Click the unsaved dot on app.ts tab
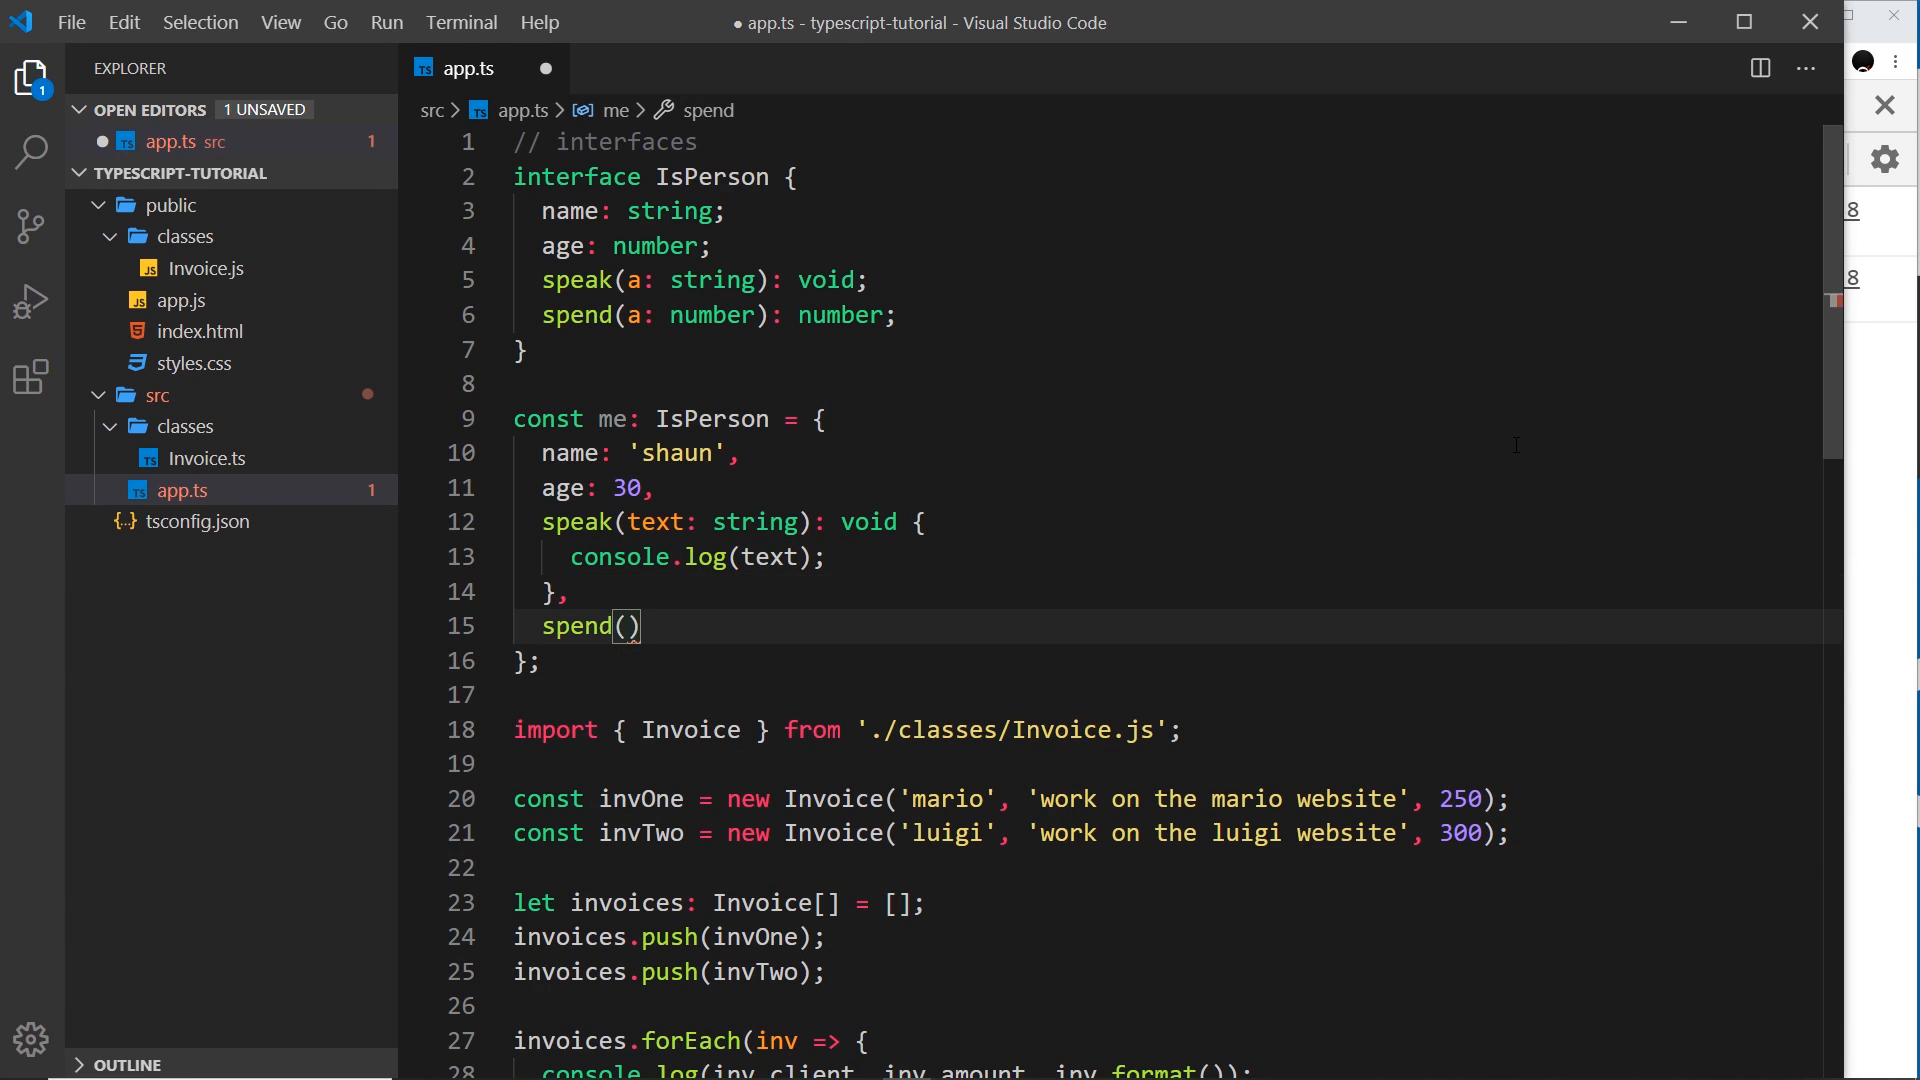This screenshot has width=1920, height=1080. pos(546,68)
